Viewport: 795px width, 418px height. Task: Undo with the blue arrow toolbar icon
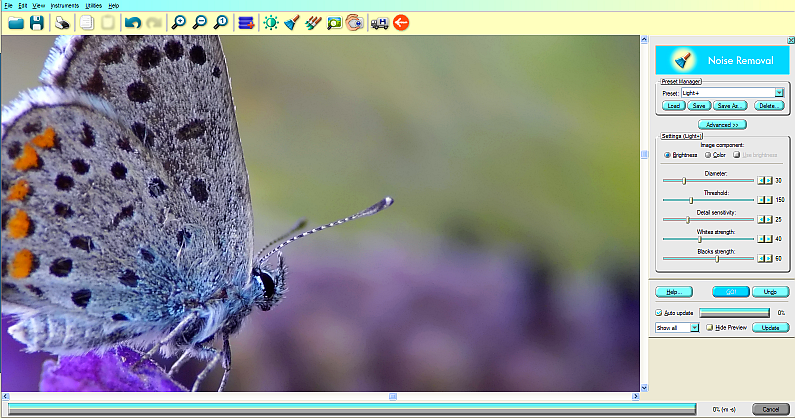click(132, 22)
